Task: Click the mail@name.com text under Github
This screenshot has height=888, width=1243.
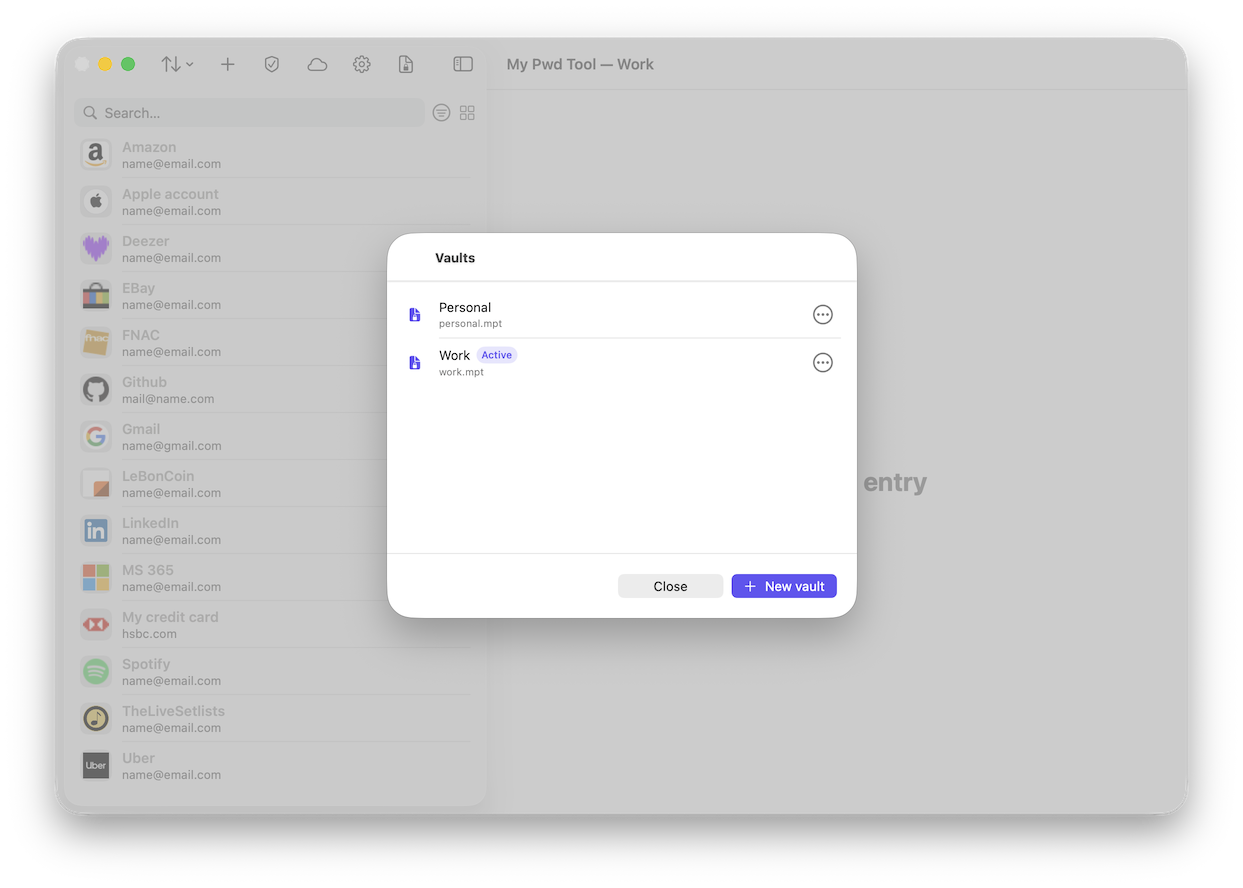Action: [x=168, y=399]
